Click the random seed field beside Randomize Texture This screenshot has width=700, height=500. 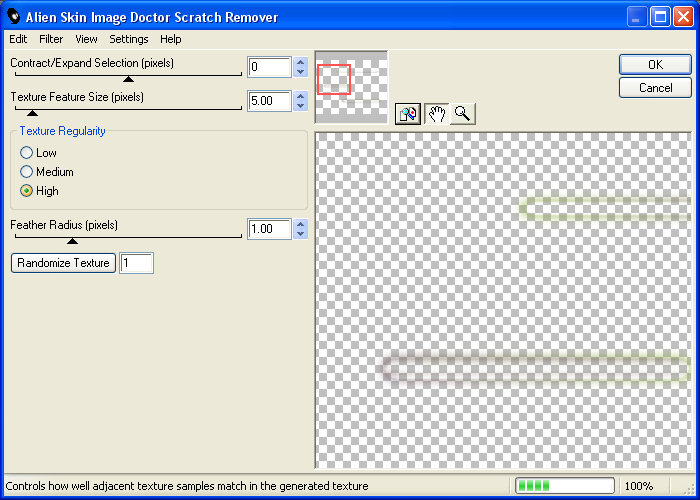pyautogui.click(x=137, y=263)
